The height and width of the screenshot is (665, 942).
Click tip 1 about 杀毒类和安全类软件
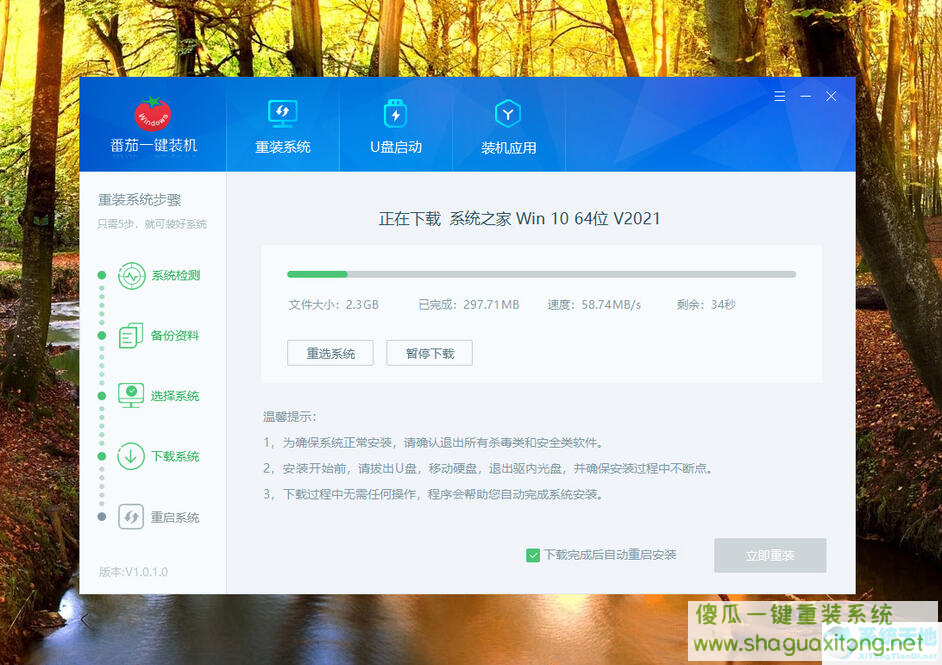pyautogui.click(x=433, y=443)
